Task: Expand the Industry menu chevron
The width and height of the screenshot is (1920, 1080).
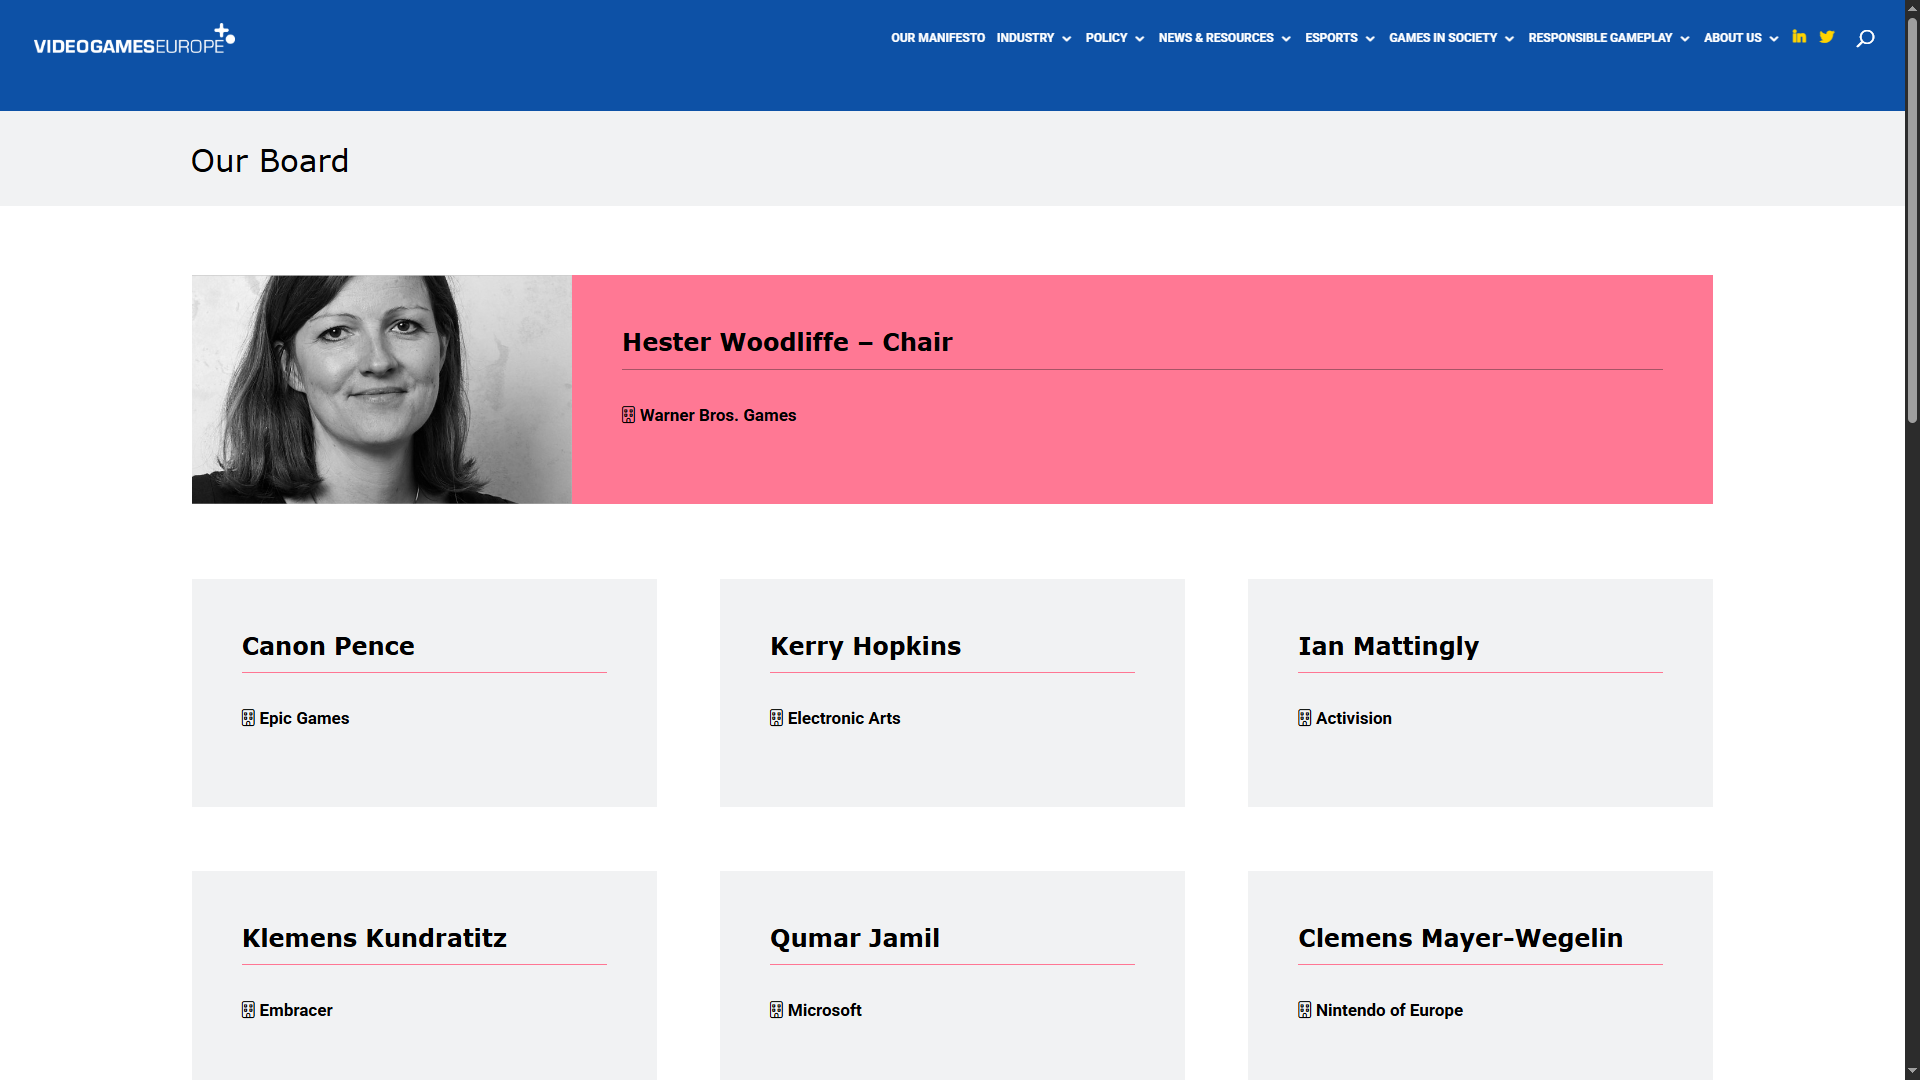Action: (x=1067, y=39)
